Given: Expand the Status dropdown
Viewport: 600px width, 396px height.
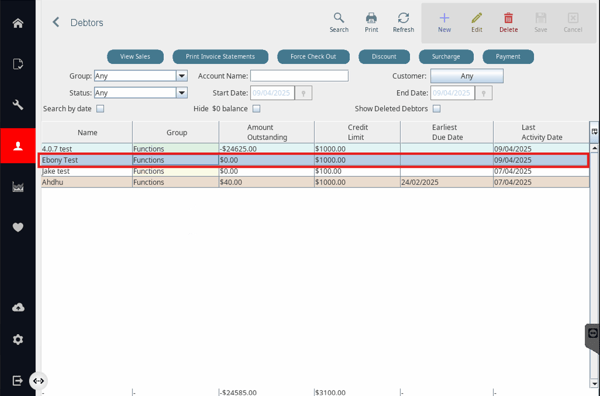Looking at the screenshot, I should pos(182,93).
